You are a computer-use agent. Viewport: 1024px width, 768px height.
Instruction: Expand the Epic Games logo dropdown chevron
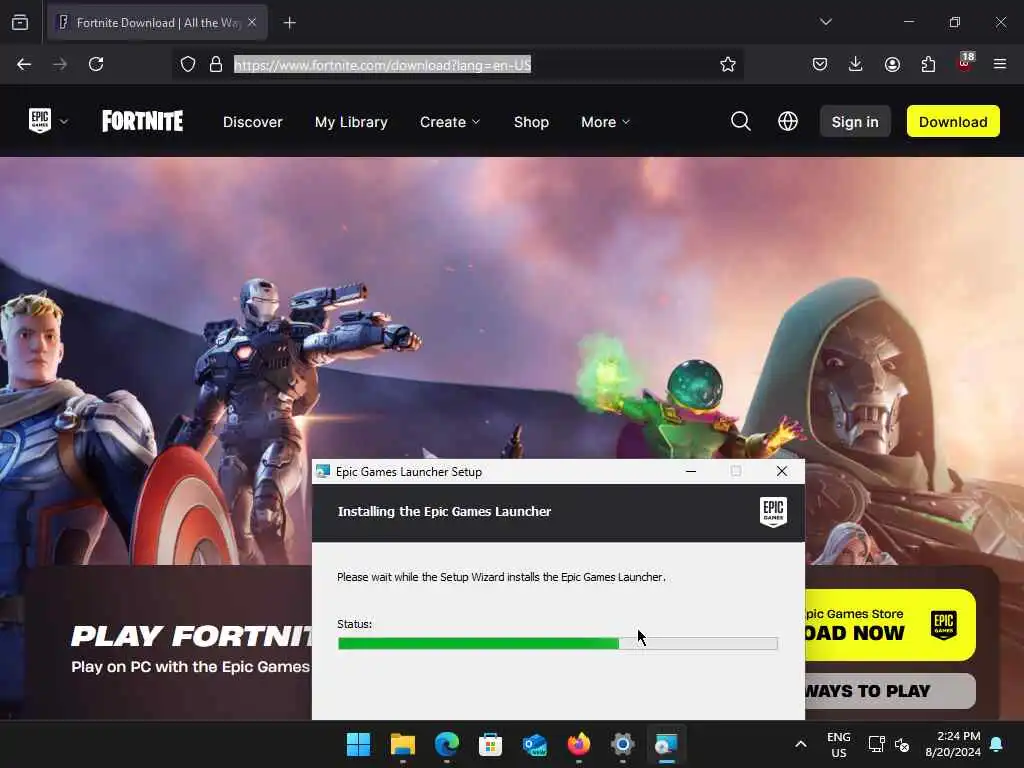pyautogui.click(x=64, y=121)
